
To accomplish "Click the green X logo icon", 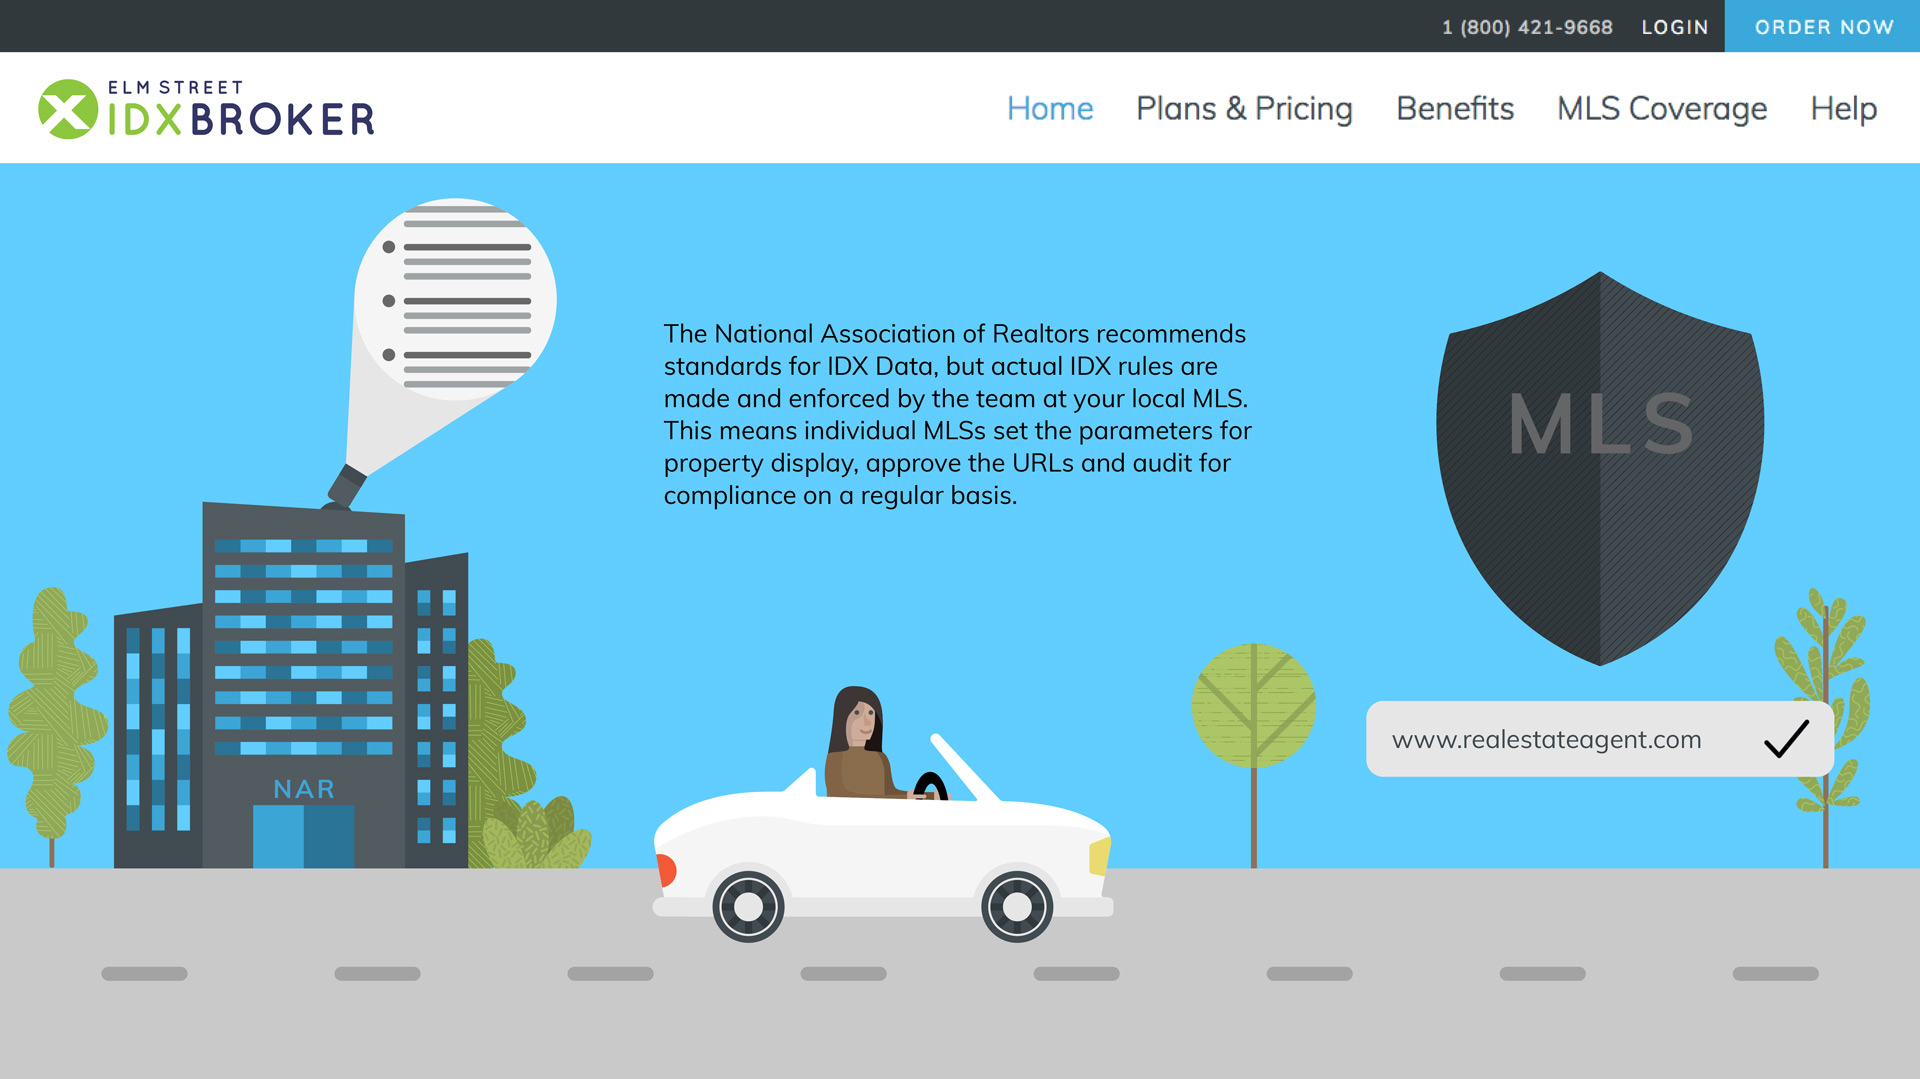I will tap(68, 109).
